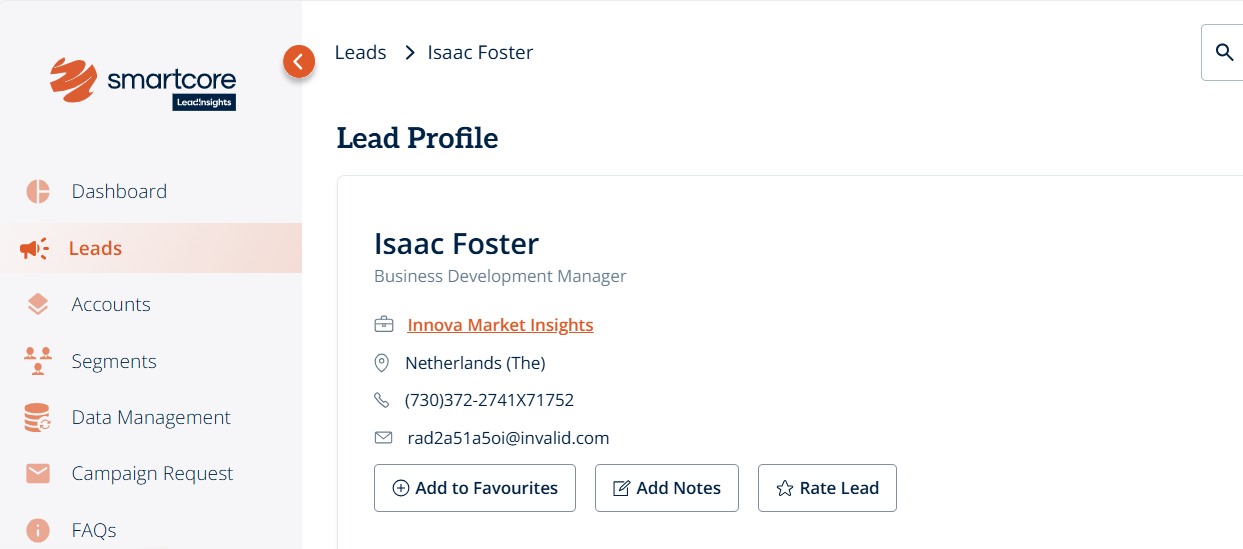This screenshot has height=549, width=1243.
Task: Open Segments from the sidebar
Action: 114,361
